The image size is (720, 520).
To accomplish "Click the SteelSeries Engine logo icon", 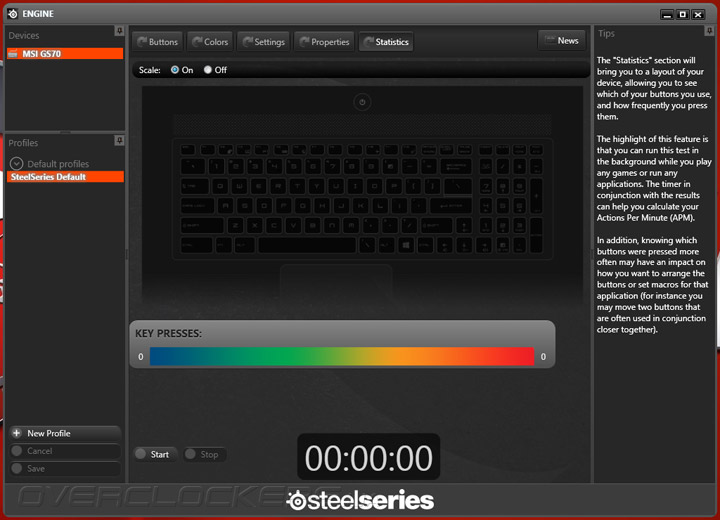I will (12, 14).
